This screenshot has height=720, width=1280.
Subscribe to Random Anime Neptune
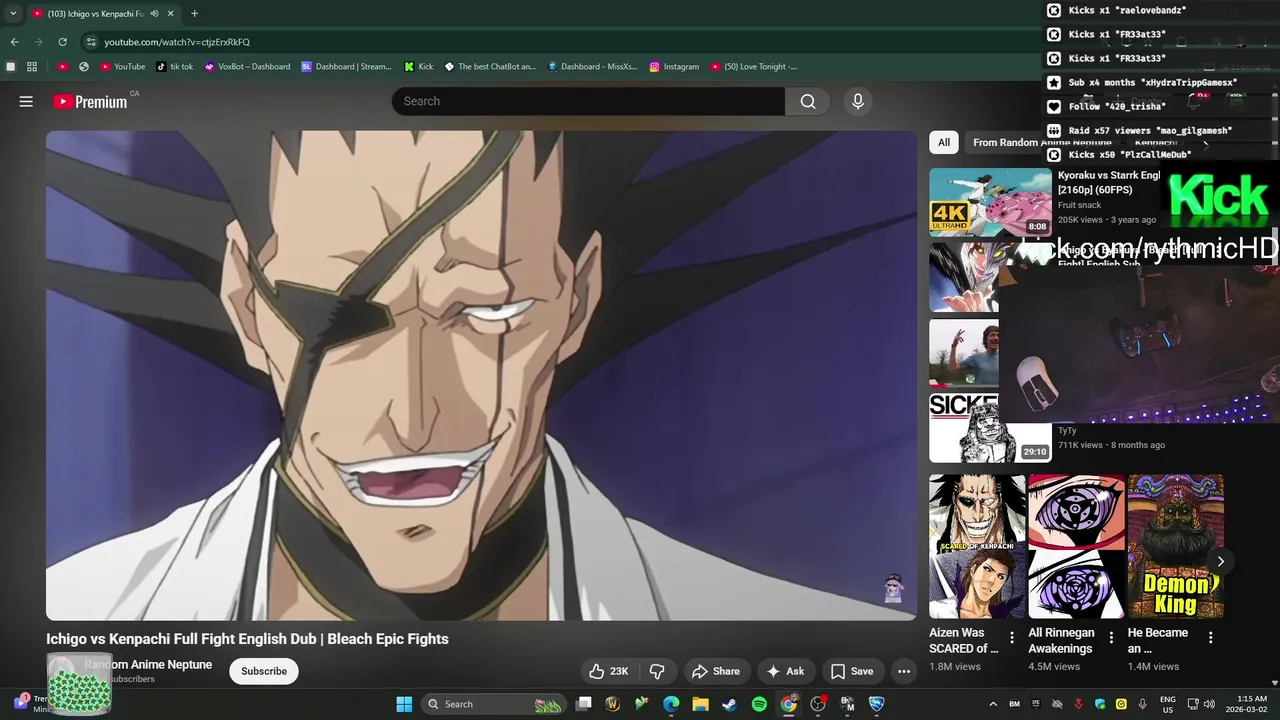pyautogui.click(x=264, y=671)
